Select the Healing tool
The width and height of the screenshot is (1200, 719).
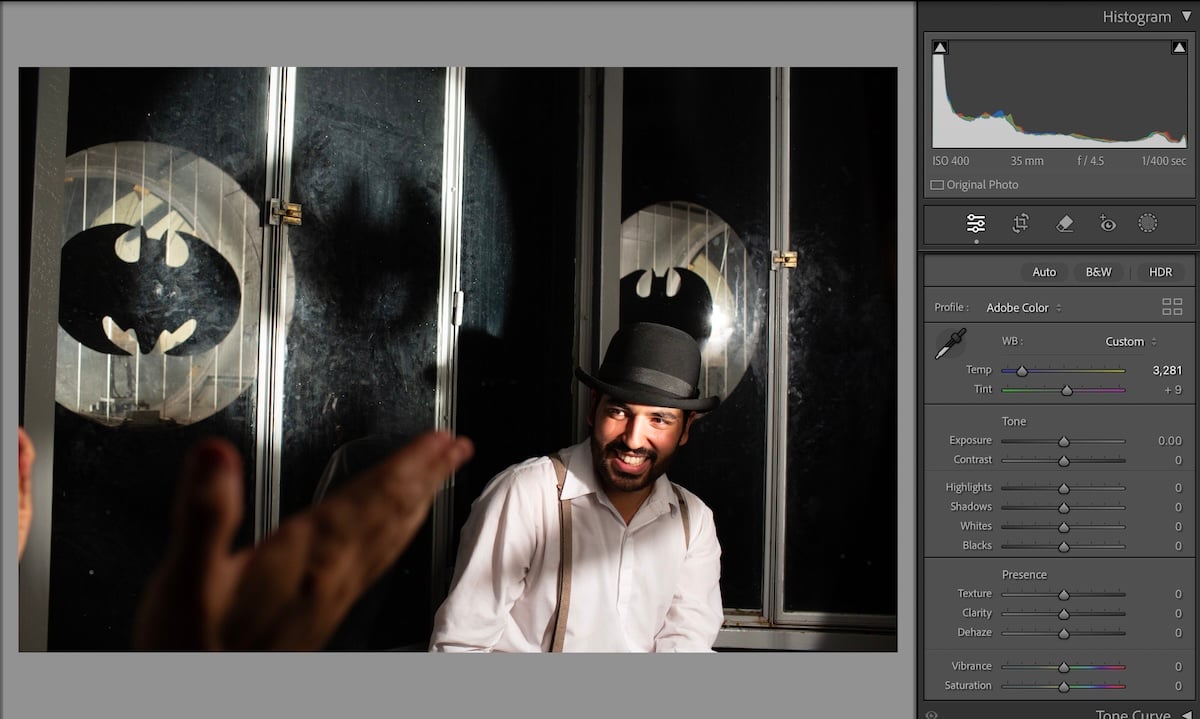[1064, 223]
